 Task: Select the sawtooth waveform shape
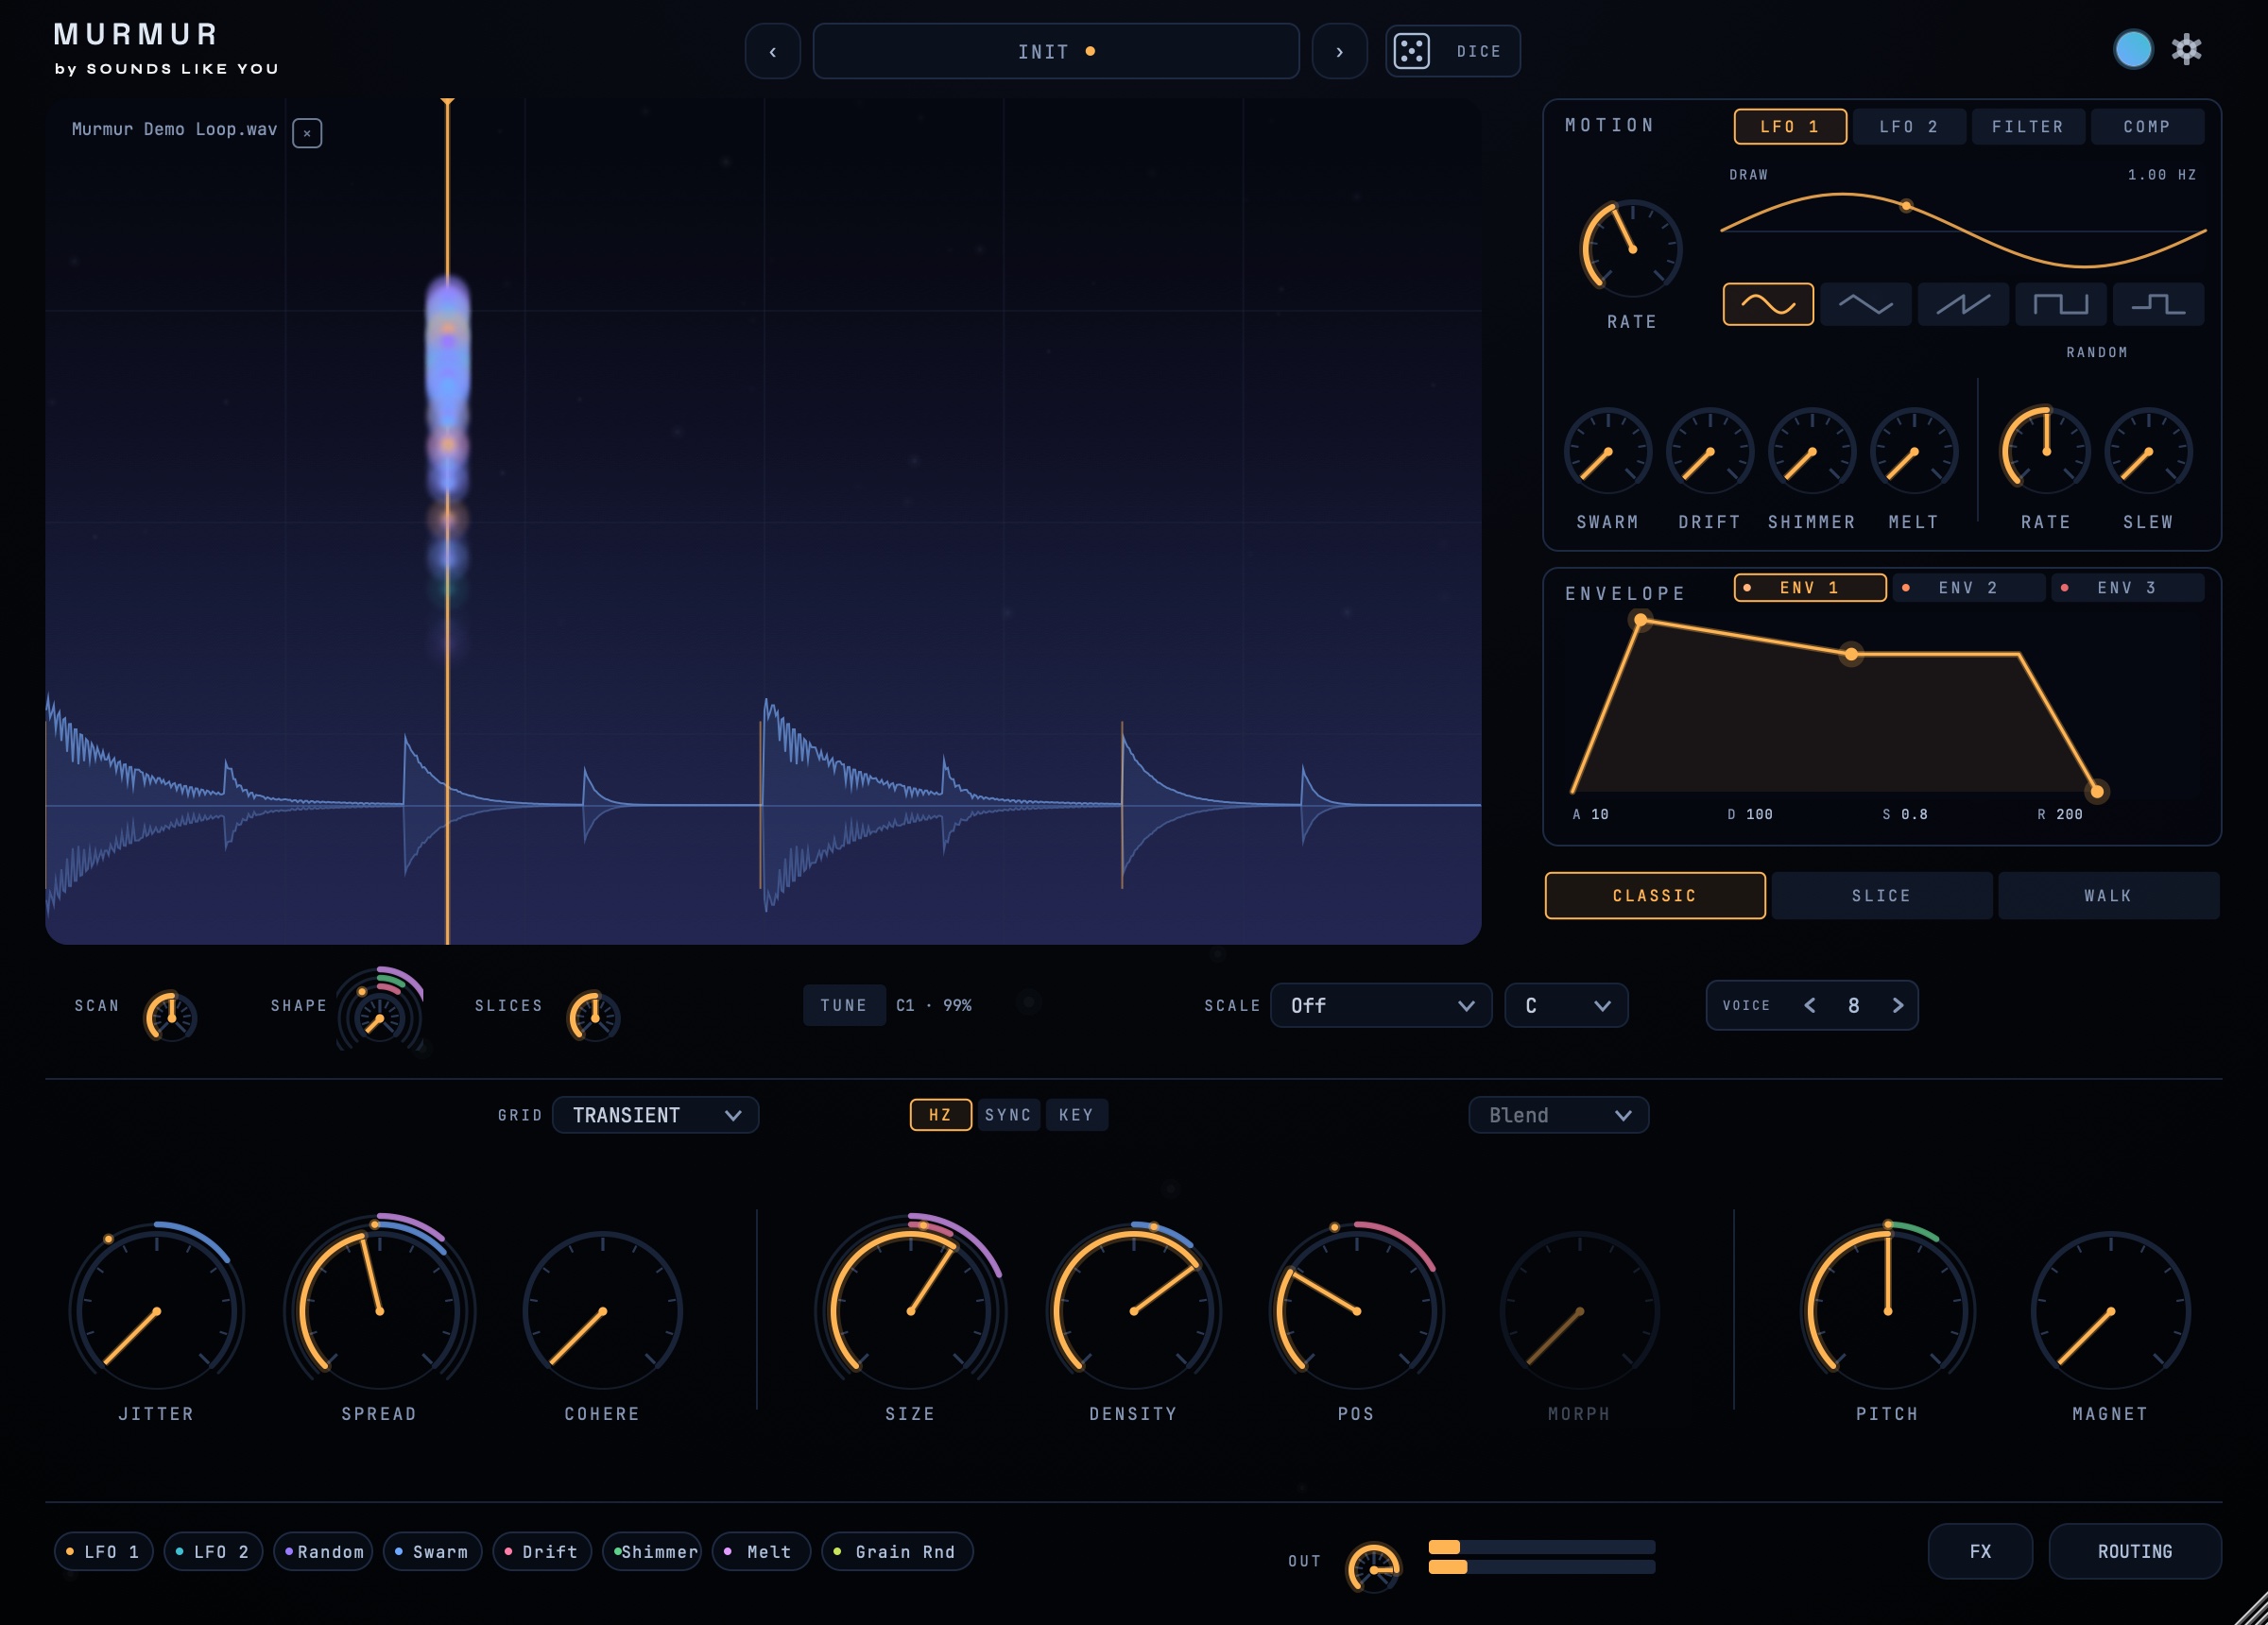pyautogui.click(x=1962, y=304)
